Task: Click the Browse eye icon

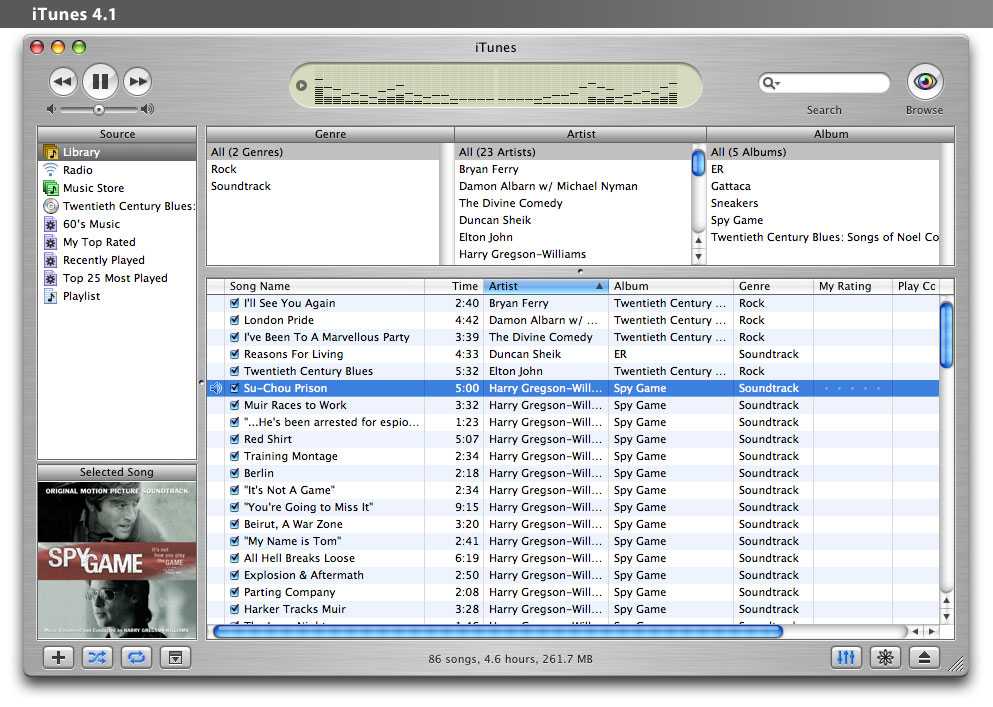Action: (x=925, y=82)
